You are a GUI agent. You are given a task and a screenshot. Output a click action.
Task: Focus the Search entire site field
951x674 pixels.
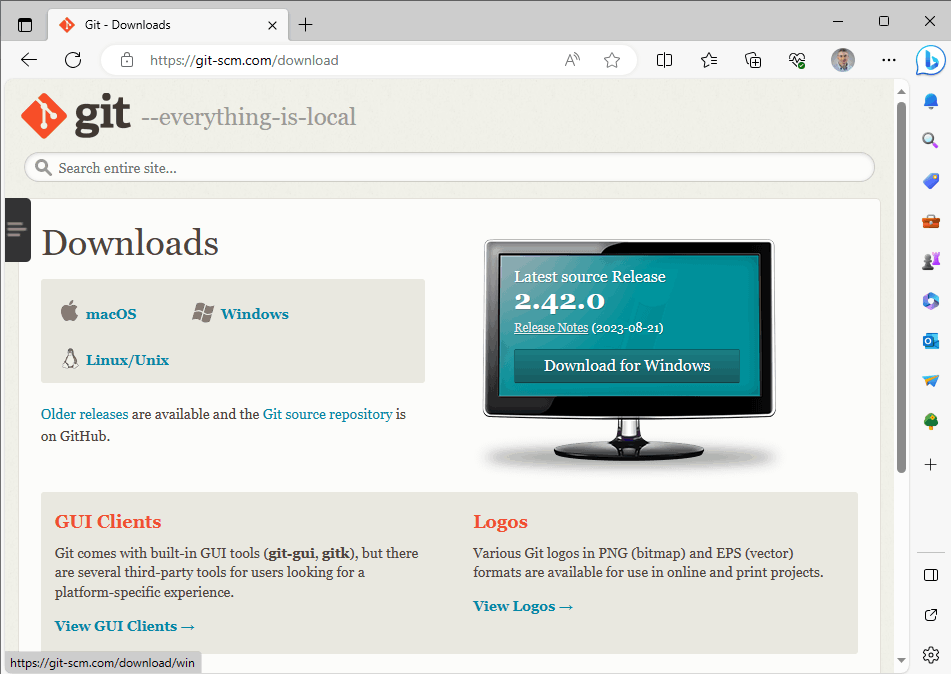[449, 167]
